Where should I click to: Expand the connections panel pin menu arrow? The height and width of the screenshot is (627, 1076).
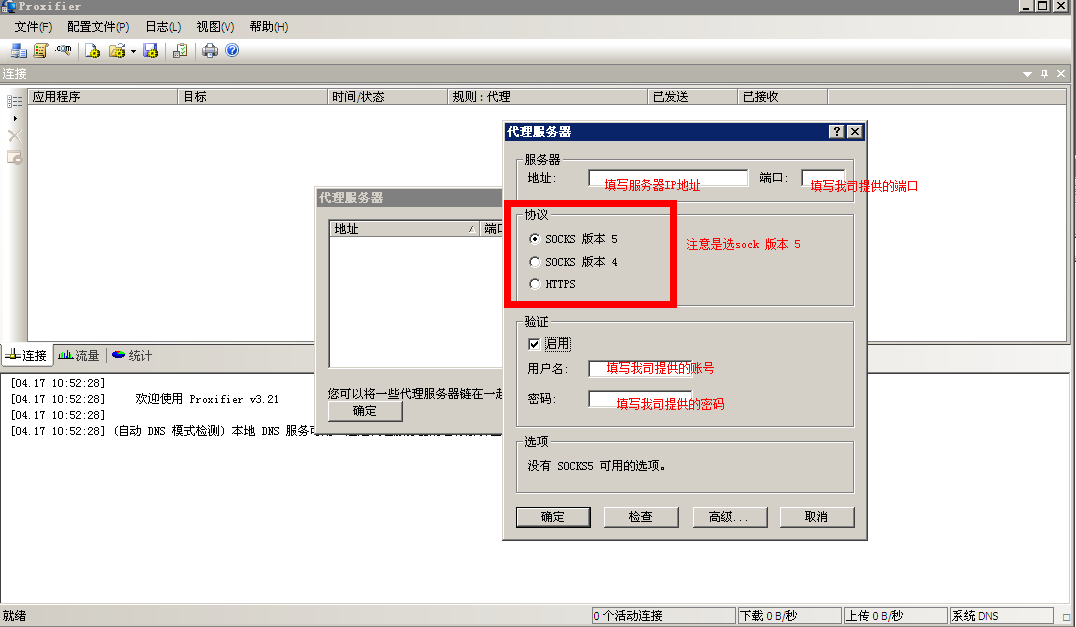(x=1027, y=74)
